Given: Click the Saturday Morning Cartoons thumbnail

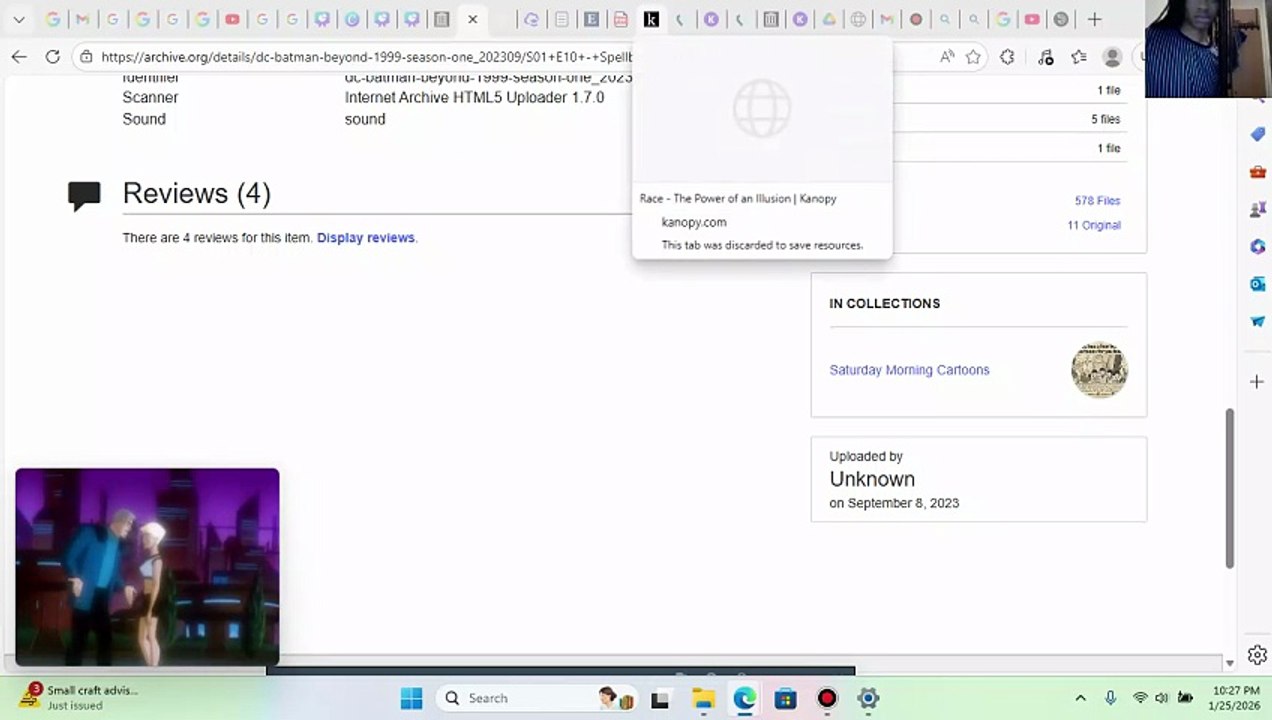Looking at the screenshot, I should click(x=1099, y=369).
